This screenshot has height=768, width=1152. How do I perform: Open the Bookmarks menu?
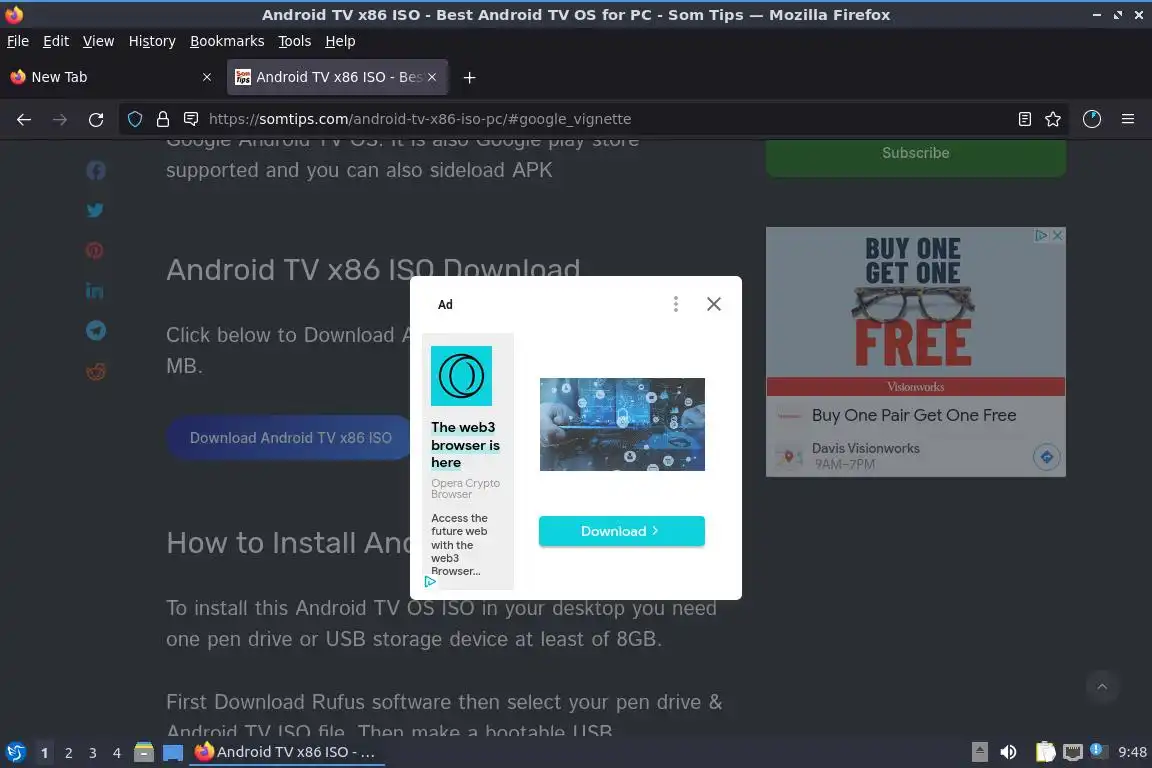pyautogui.click(x=227, y=41)
